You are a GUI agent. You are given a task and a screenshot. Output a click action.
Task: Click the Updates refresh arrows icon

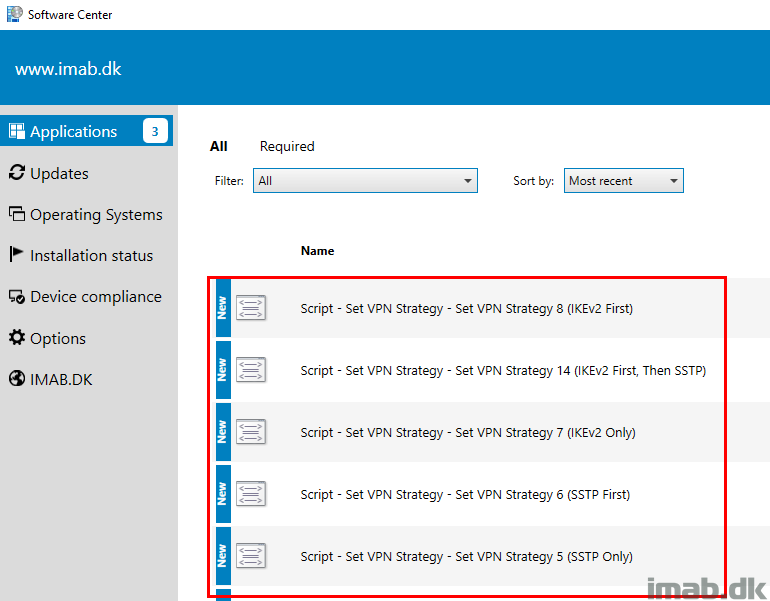pyautogui.click(x=17, y=172)
